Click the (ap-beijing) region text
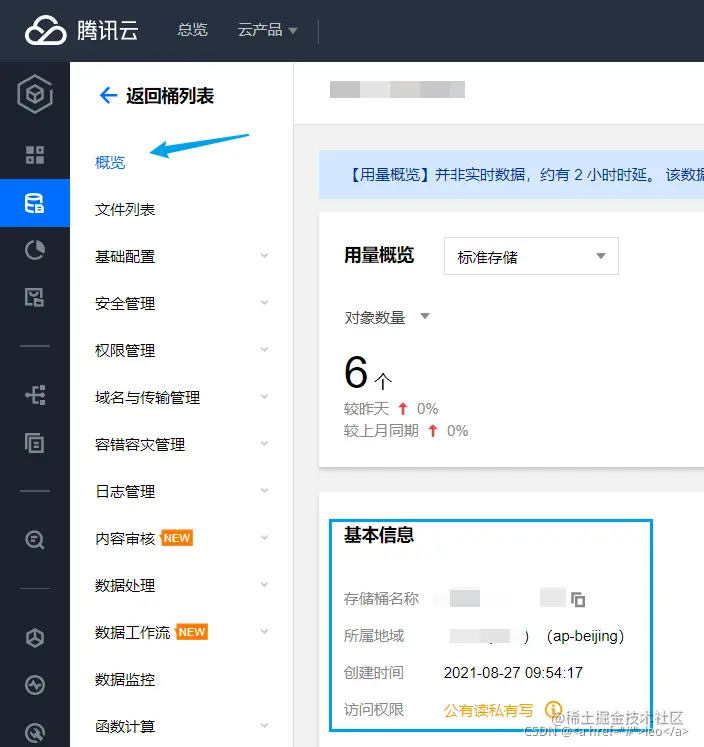 pyautogui.click(x=585, y=636)
